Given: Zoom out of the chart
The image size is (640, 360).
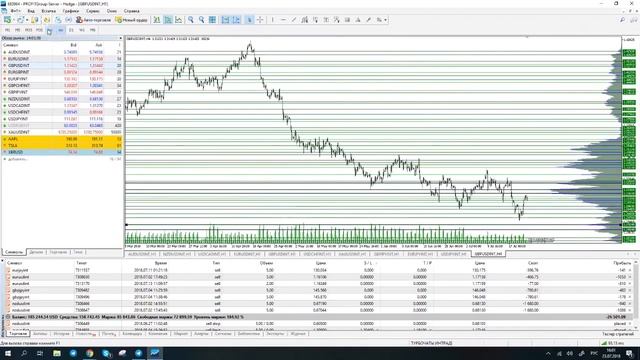Looking at the screenshot, I should (202, 20).
